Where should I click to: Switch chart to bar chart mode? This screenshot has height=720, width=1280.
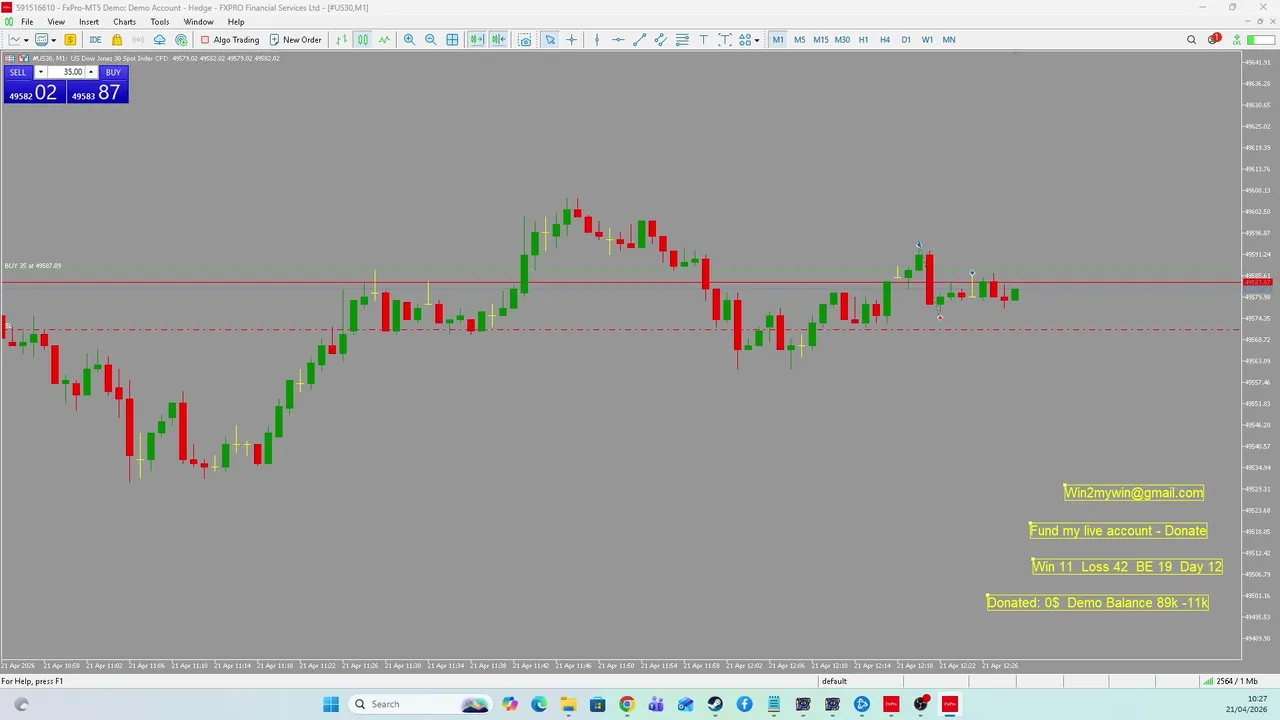(342, 40)
